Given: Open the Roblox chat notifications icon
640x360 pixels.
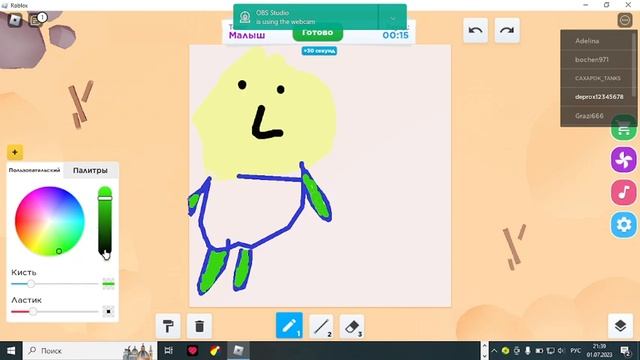Looking at the screenshot, I should [x=36, y=20].
